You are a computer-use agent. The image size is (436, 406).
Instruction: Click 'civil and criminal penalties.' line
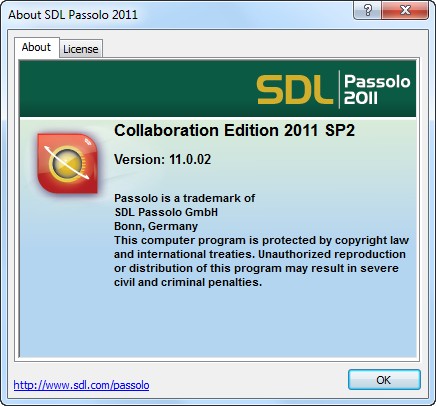tap(188, 282)
